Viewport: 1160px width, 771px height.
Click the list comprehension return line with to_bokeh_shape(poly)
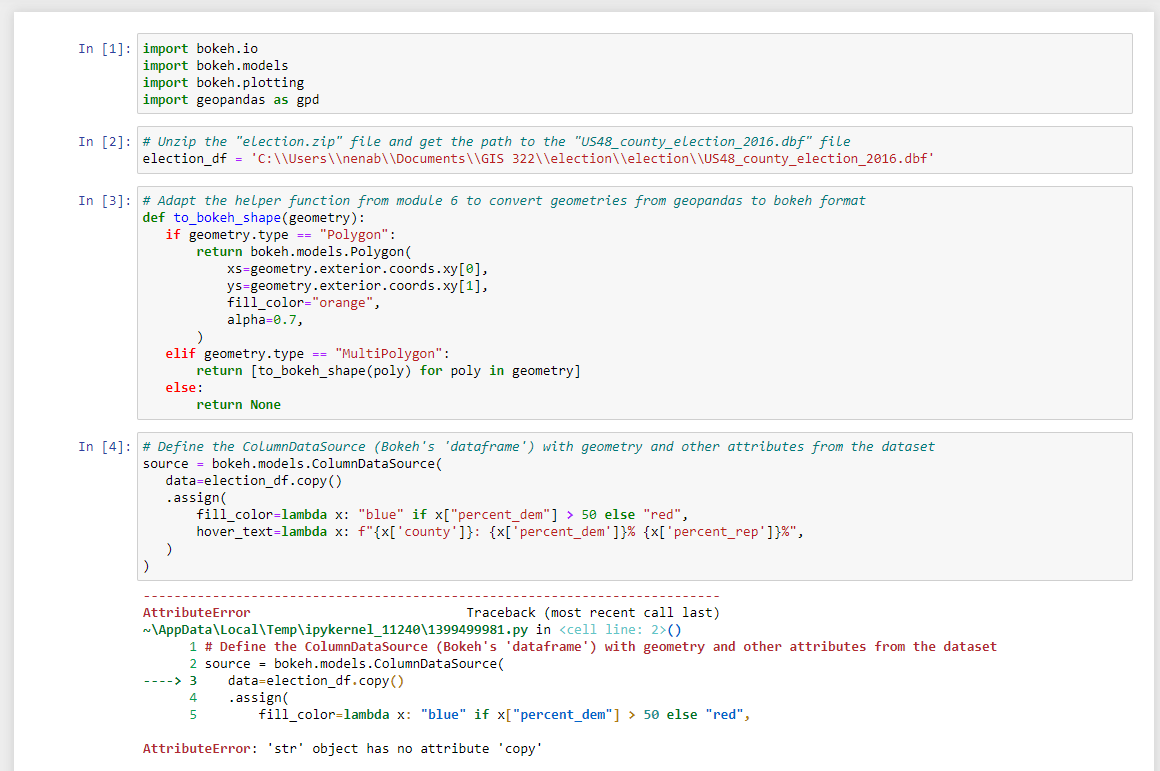pyautogui.click(x=388, y=371)
